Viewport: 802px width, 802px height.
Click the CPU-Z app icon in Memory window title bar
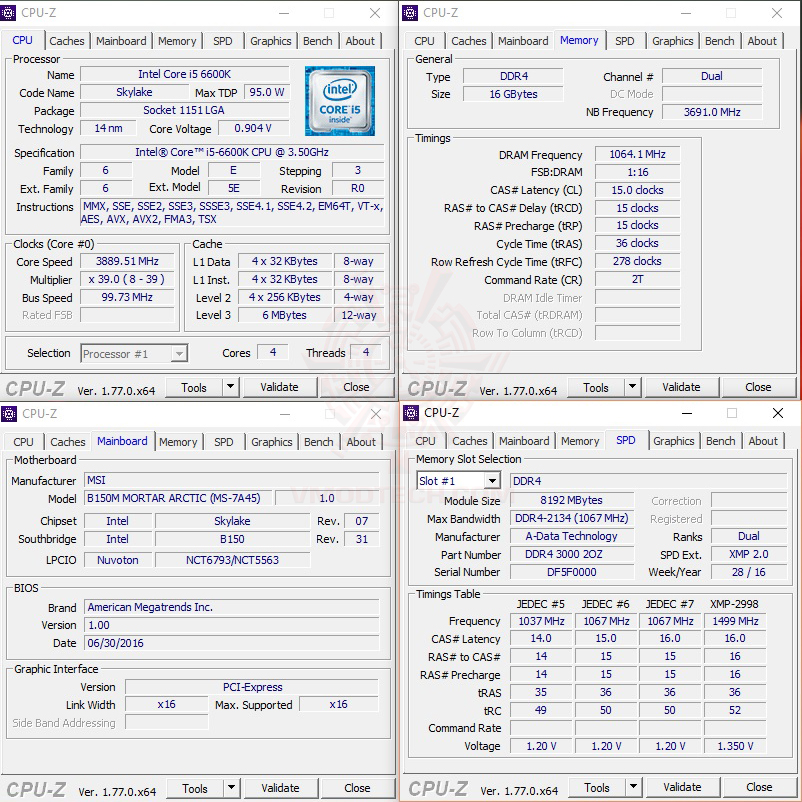(x=410, y=13)
